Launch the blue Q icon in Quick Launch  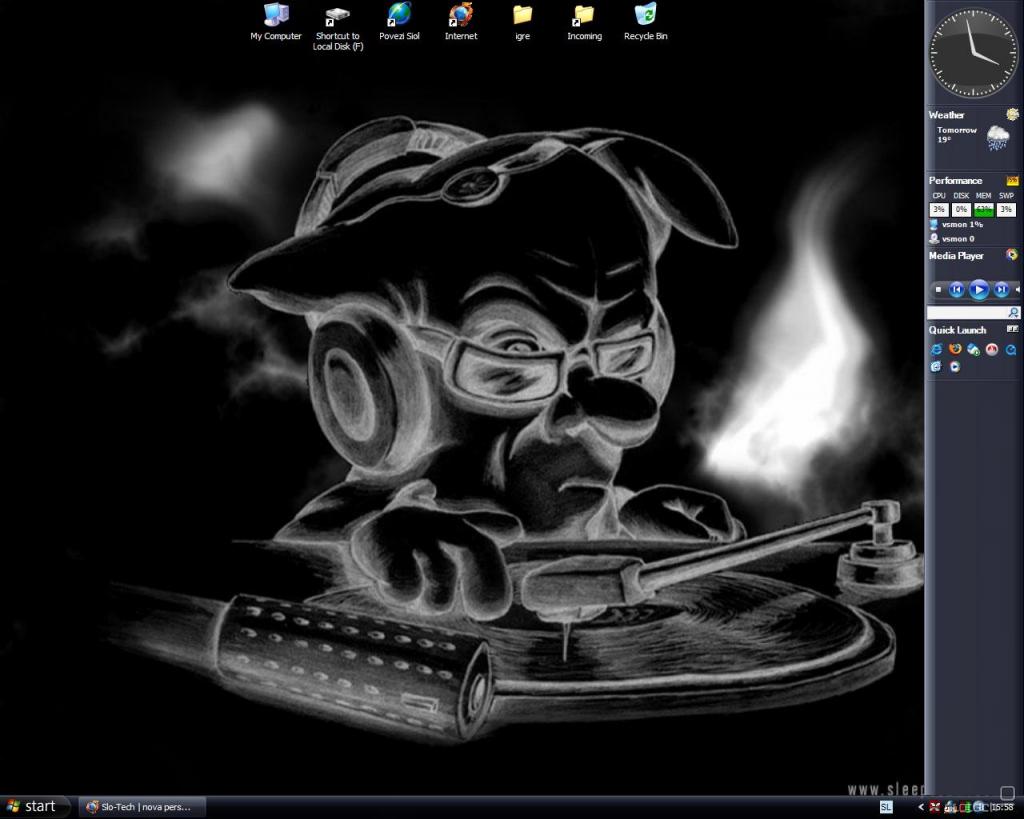pos(1011,349)
